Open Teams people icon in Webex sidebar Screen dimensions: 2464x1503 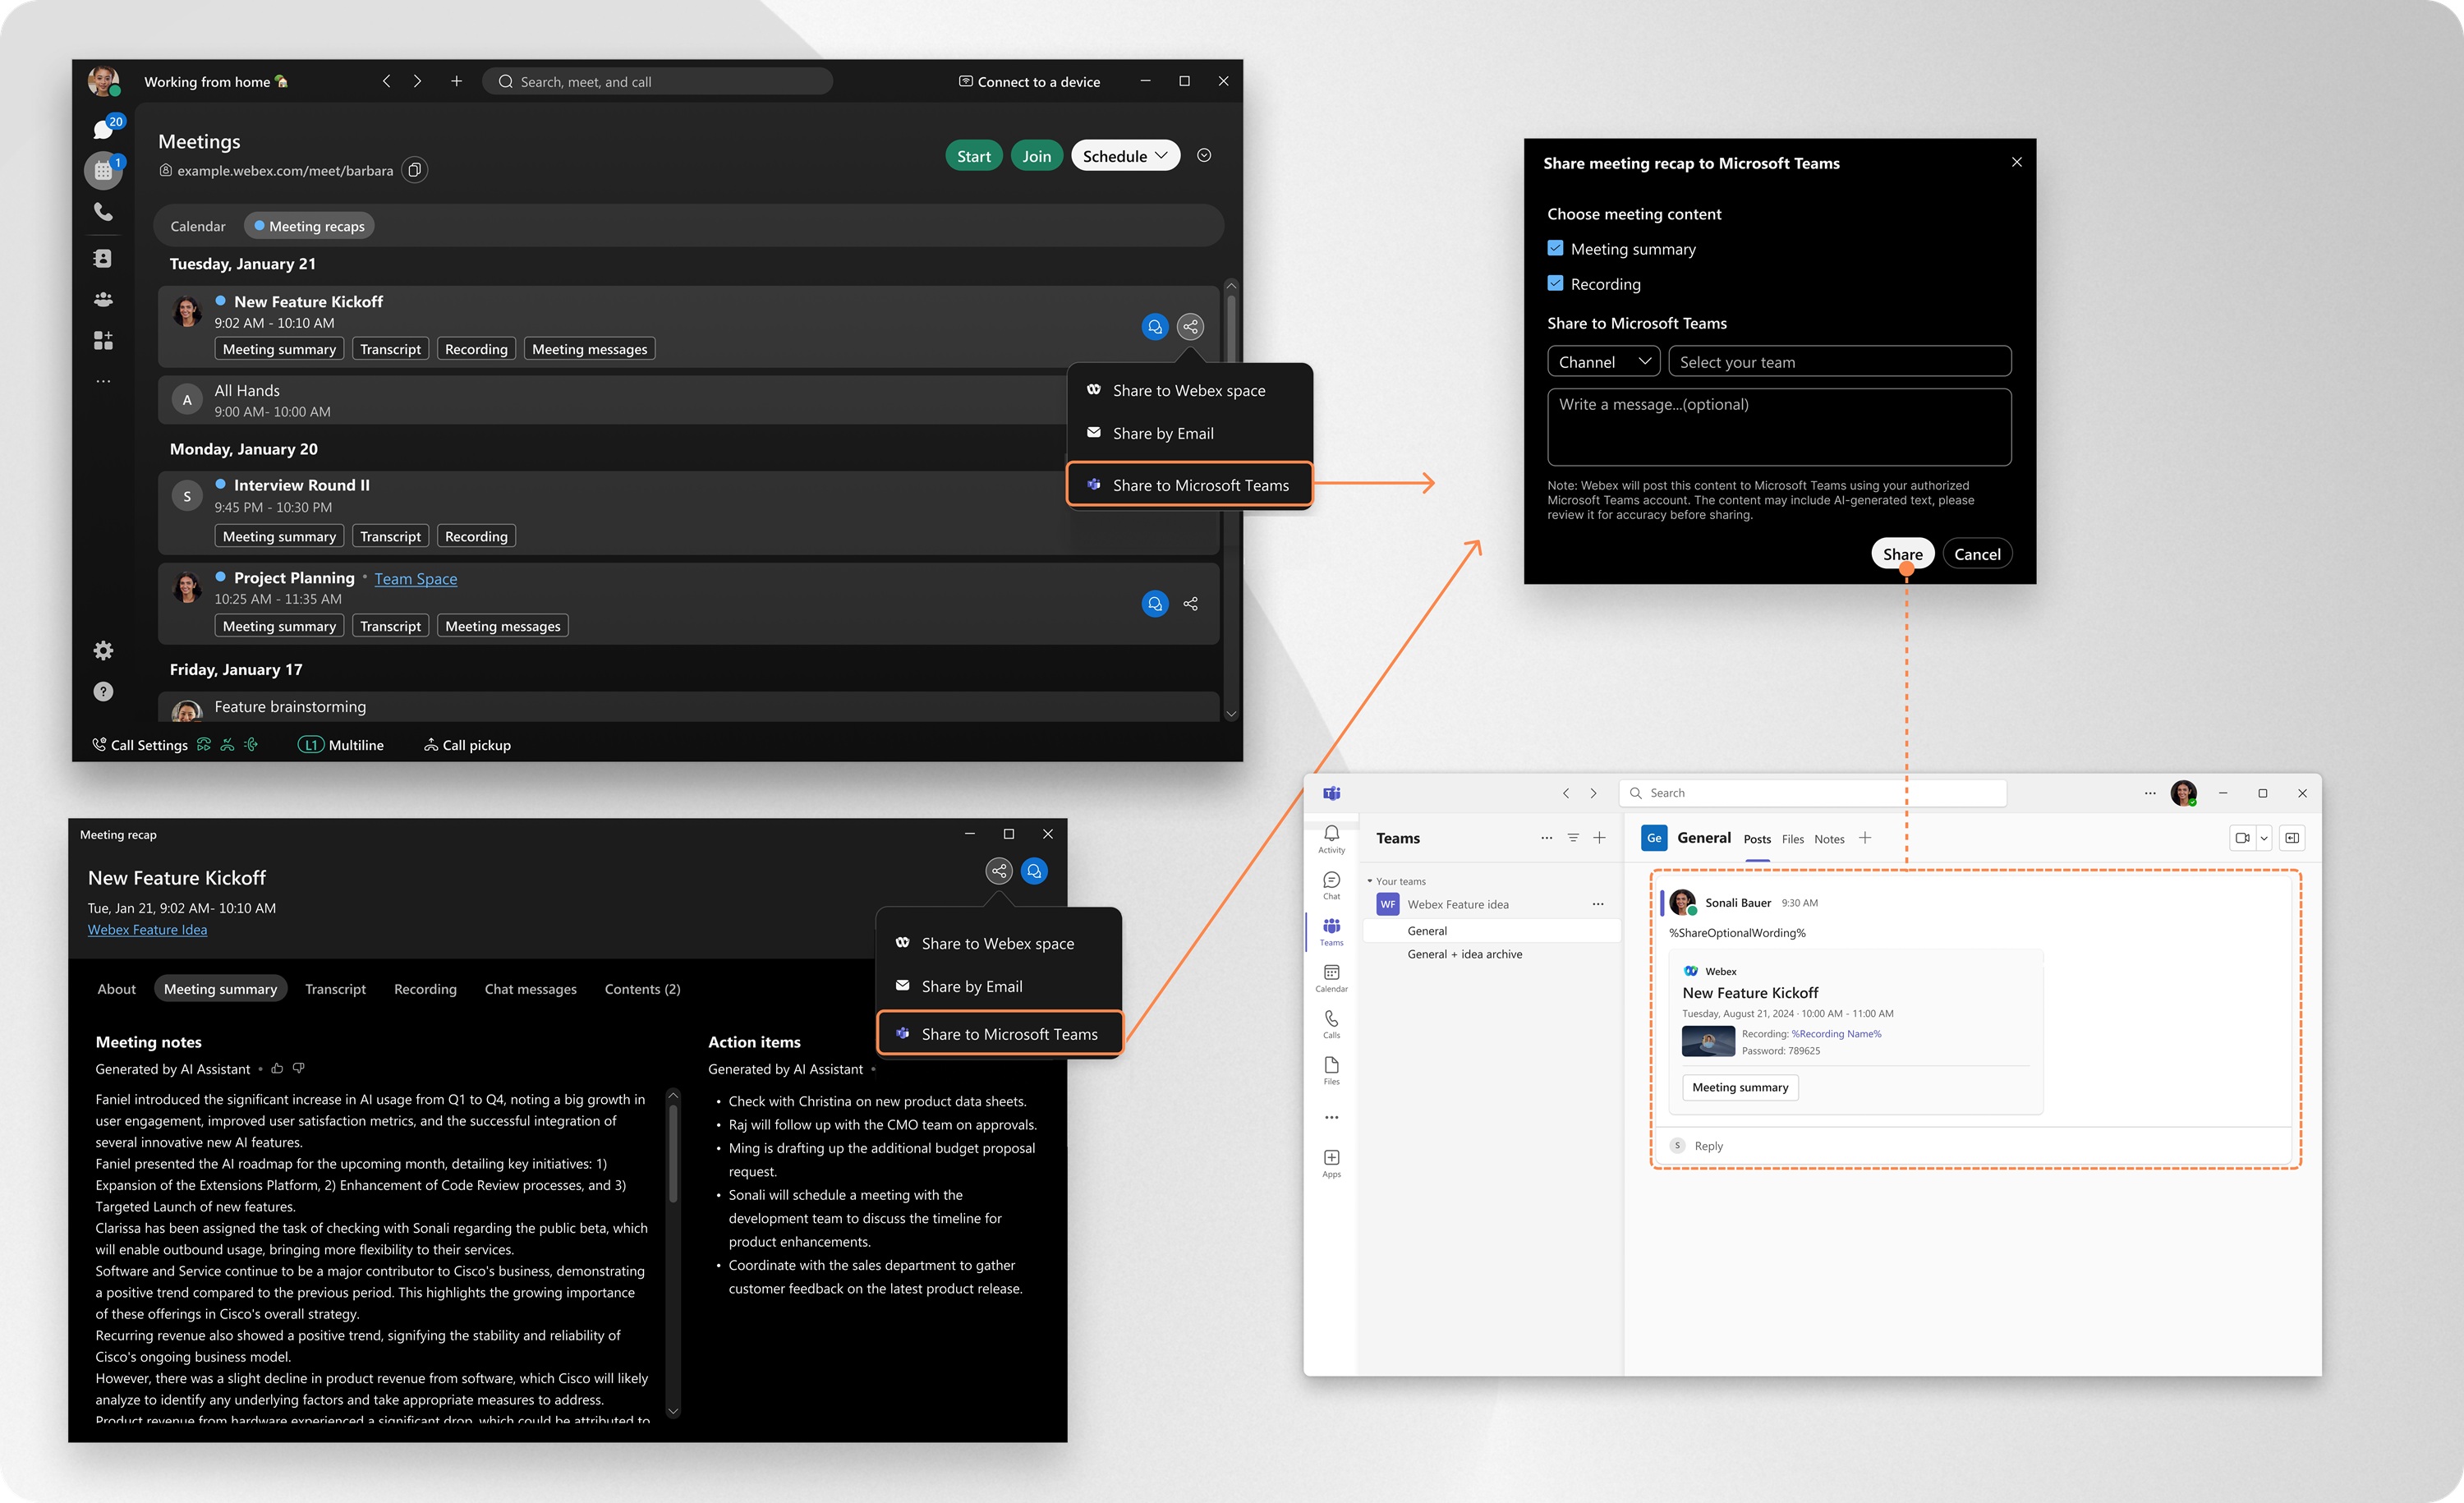coord(103,299)
